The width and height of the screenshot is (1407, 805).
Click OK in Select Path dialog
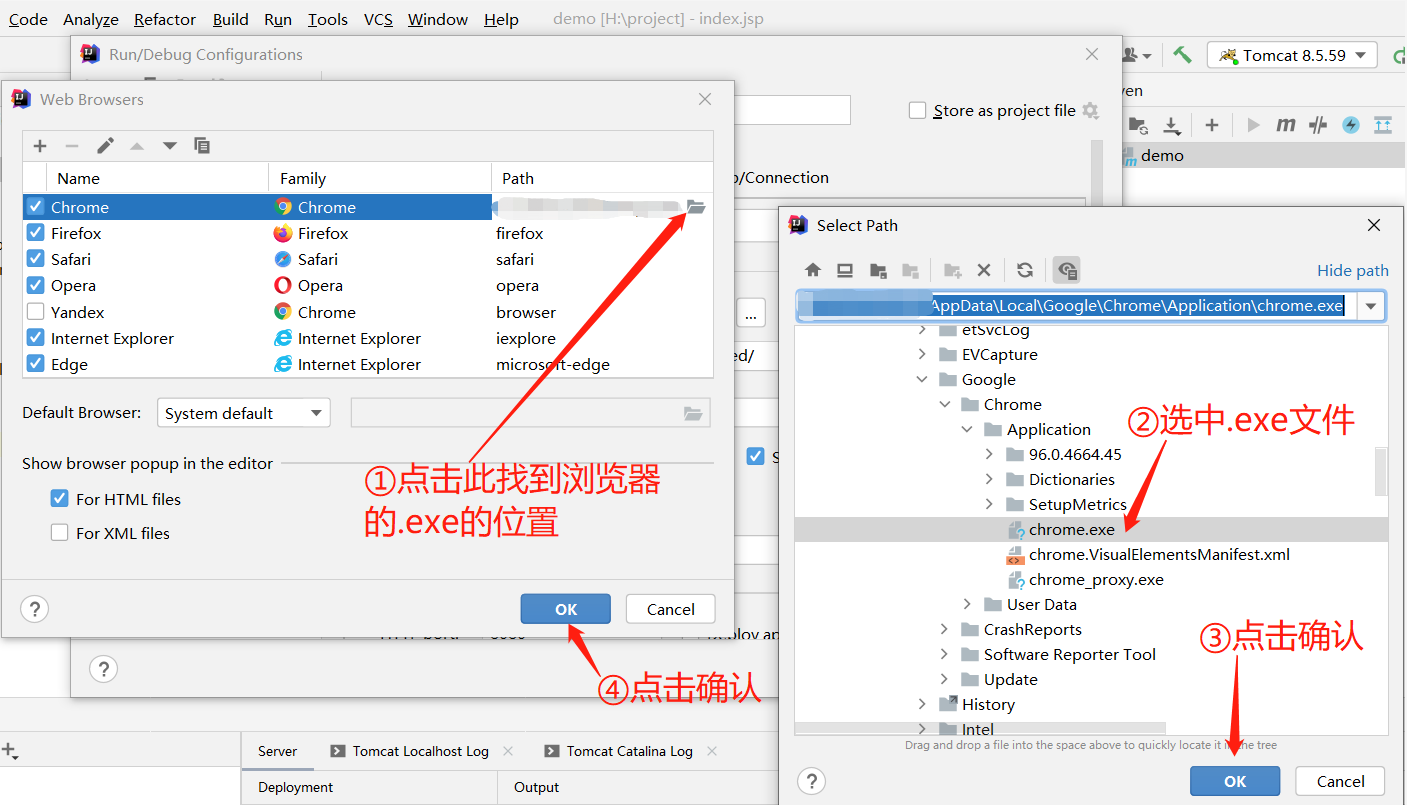pyautogui.click(x=1235, y=781)
